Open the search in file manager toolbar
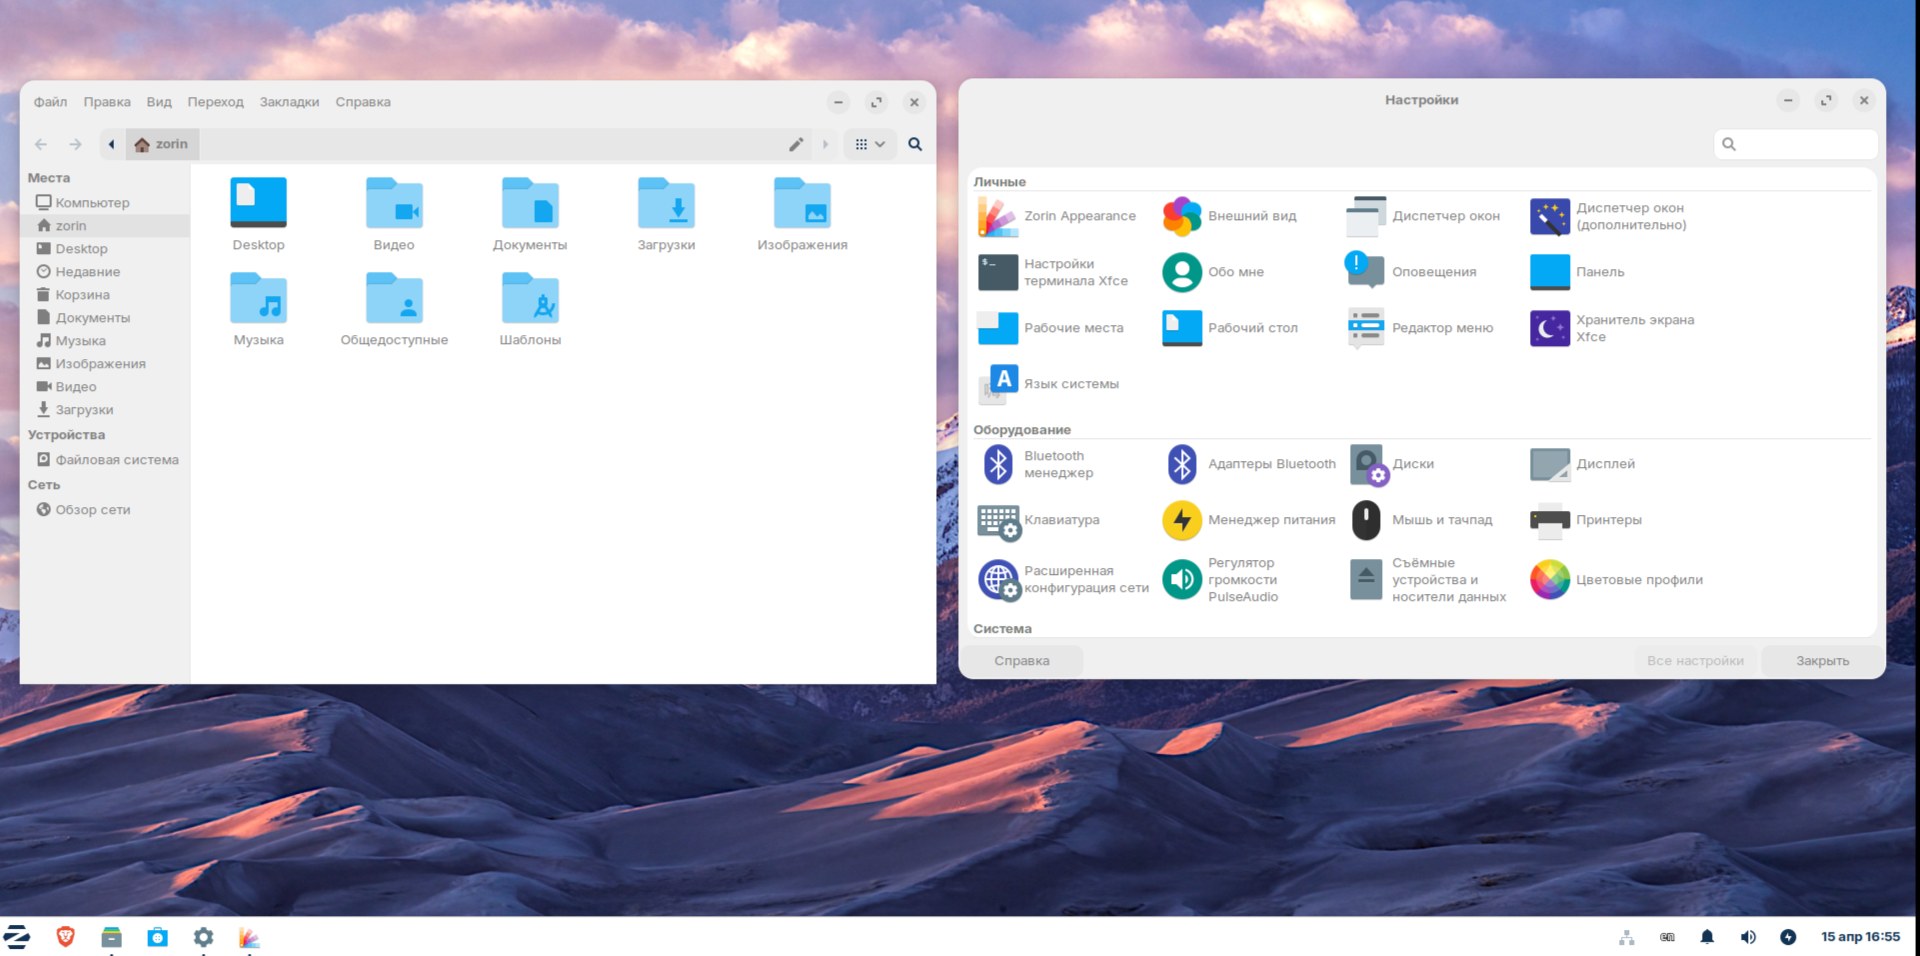 pos(914,144)
